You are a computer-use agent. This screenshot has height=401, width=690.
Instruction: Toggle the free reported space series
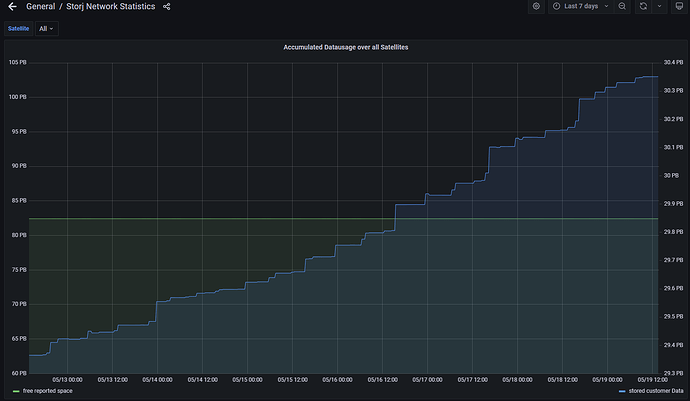pyautogui.click(x=46, y=391)
